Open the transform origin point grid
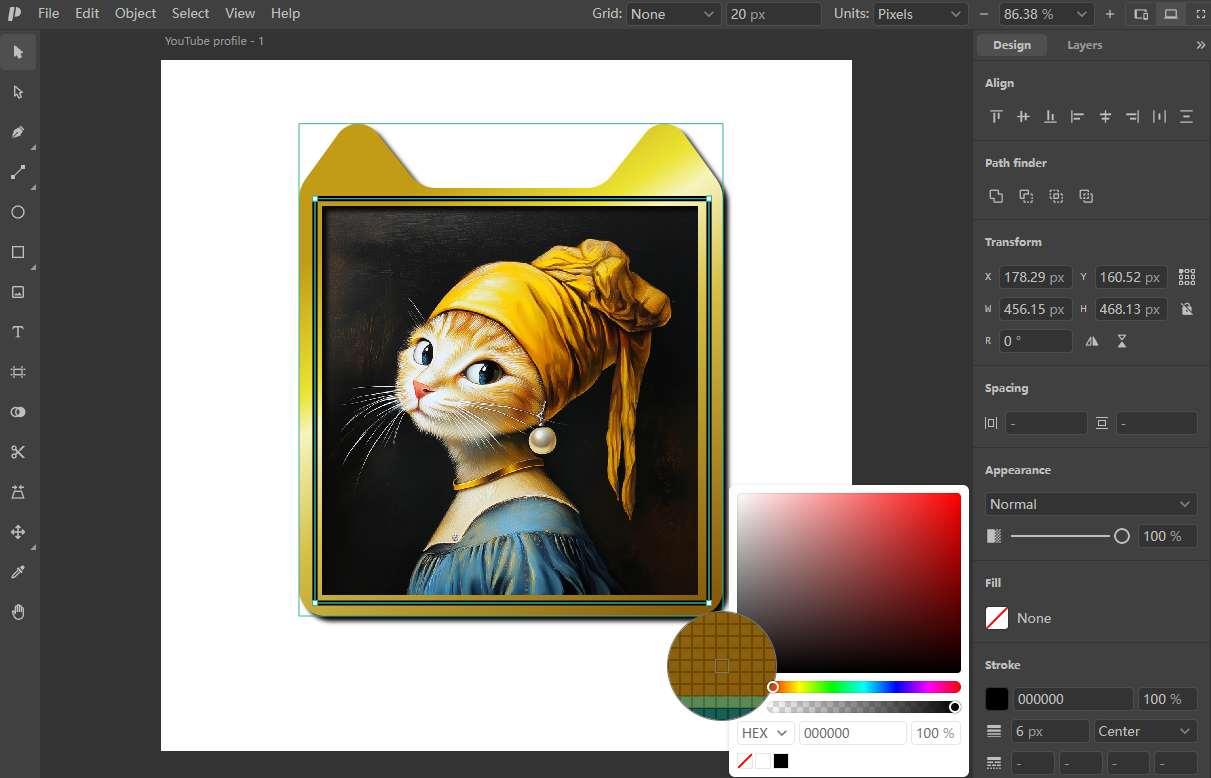The width and height of the screenshot is (1211, 778). pyautogui.click(x=1187, y=277)
